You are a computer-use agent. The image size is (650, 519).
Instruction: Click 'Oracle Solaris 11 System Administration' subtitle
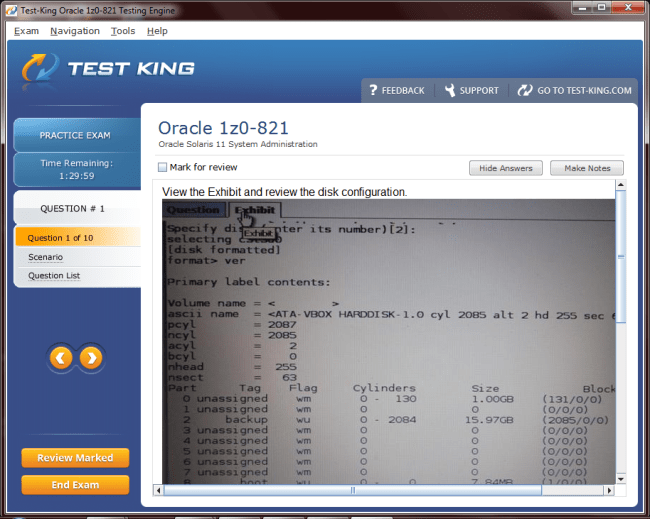238,144
